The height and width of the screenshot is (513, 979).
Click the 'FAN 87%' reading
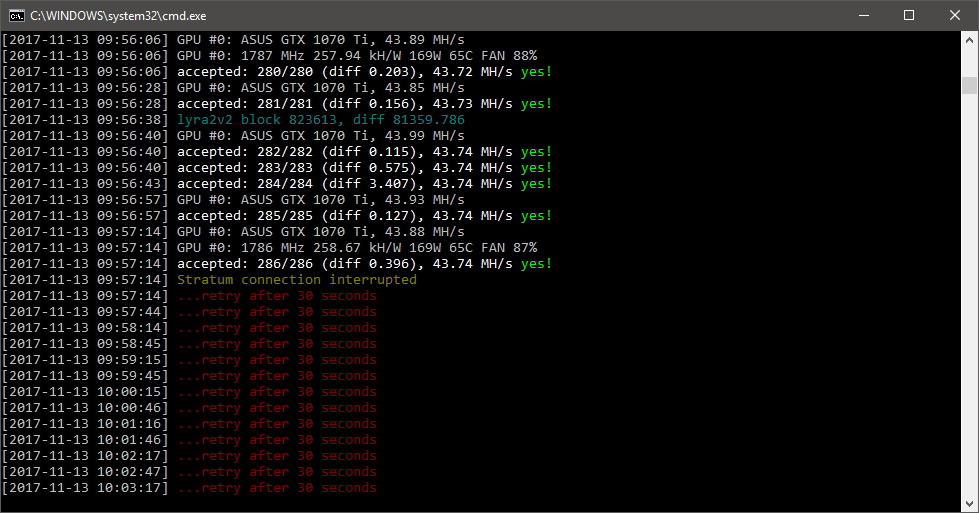pos(509,248)
